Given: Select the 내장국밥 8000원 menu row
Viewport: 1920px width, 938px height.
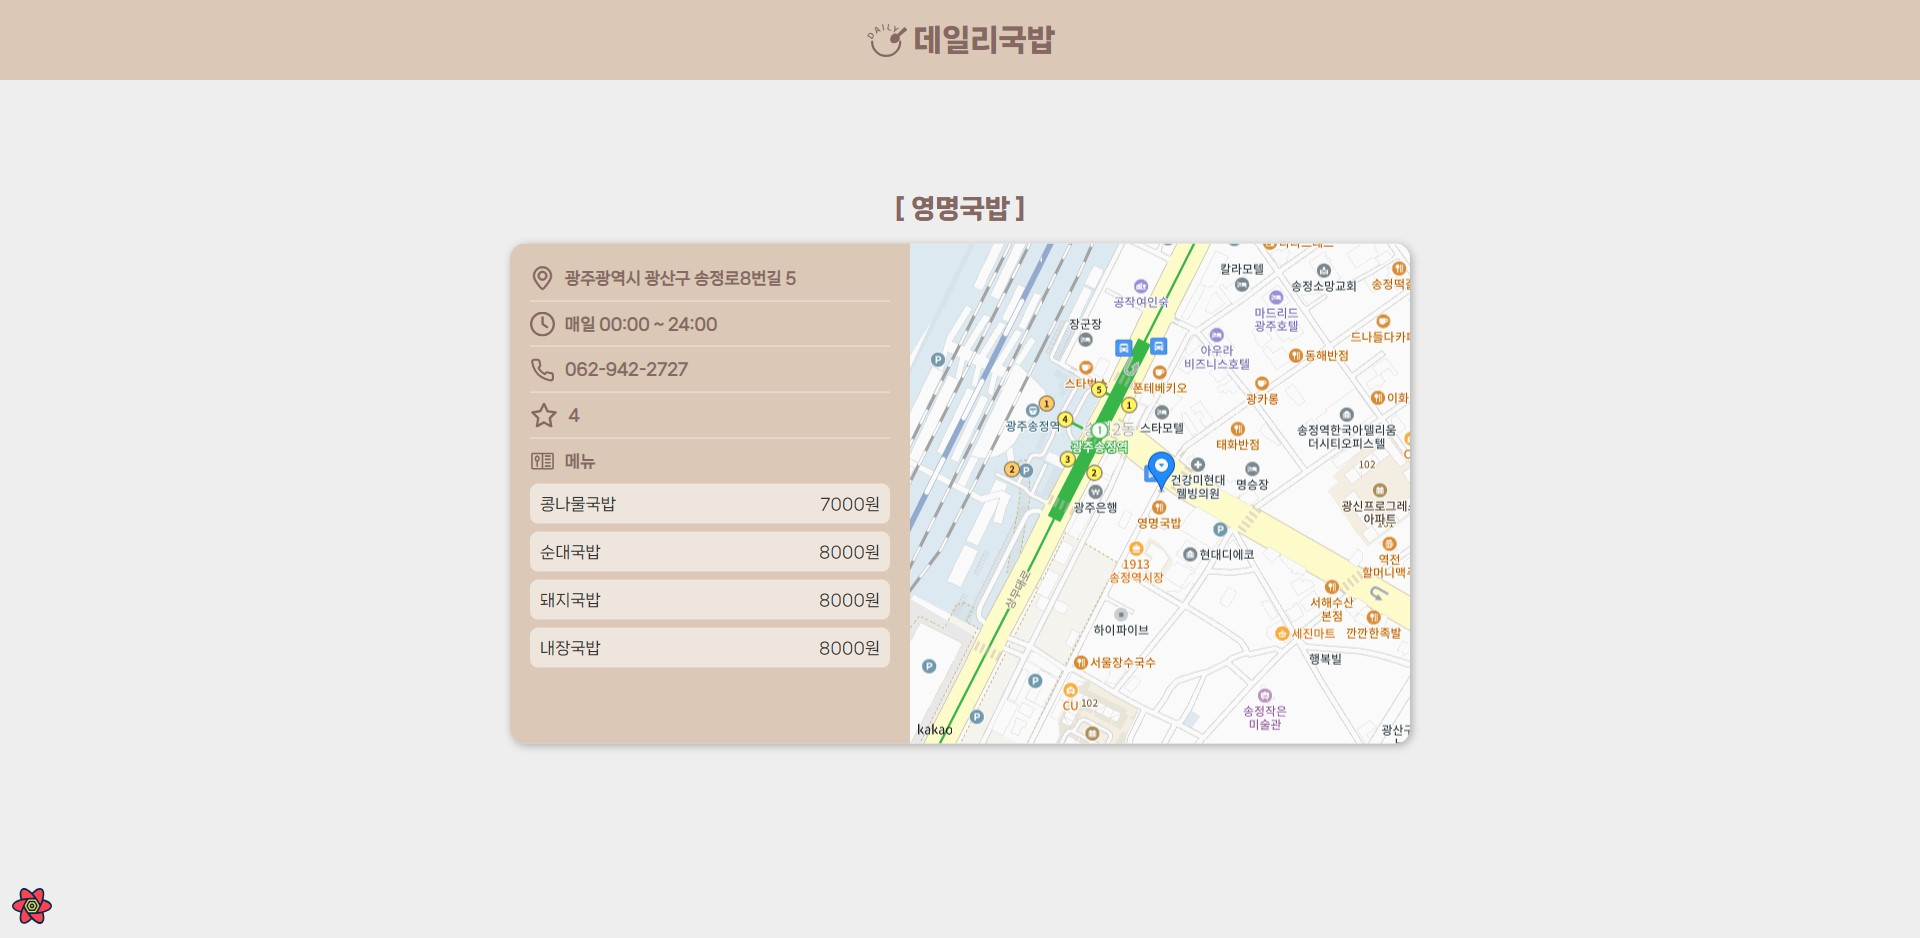Looking at the screenshot, I should [x=710, y=648].
